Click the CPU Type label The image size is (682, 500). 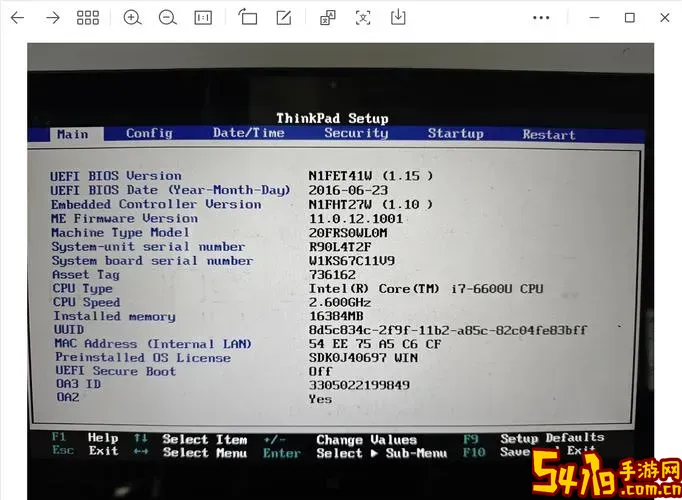pyautogui.click(x=83, y=289)
